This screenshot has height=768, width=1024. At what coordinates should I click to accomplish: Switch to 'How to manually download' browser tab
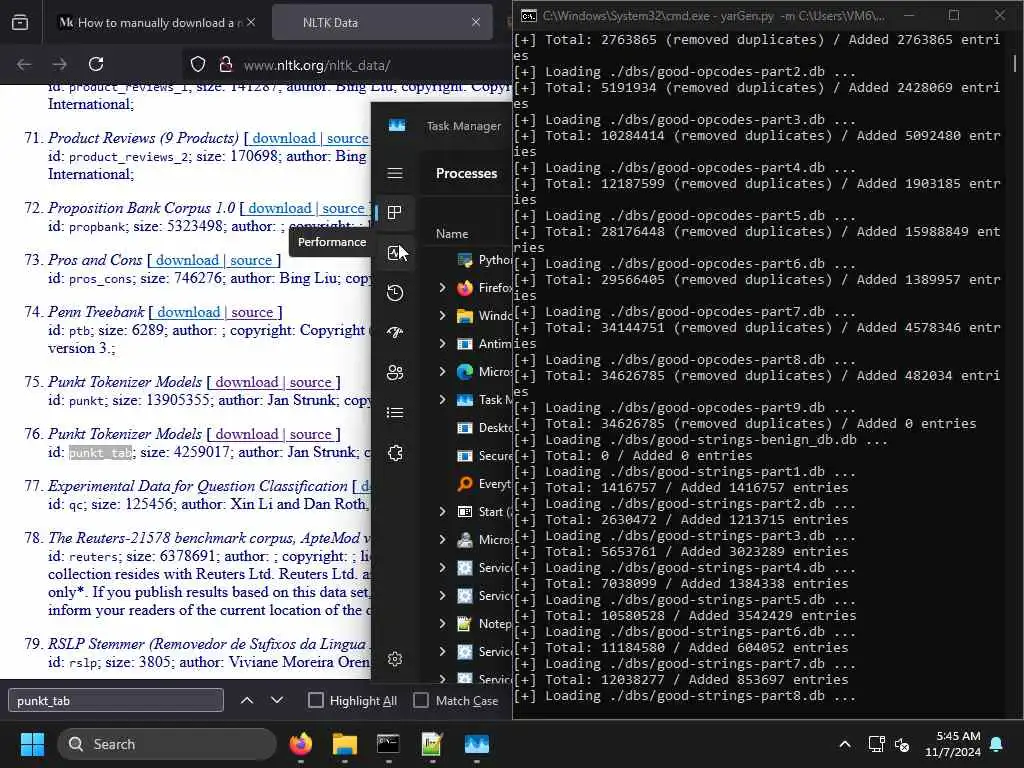[157, 22]
